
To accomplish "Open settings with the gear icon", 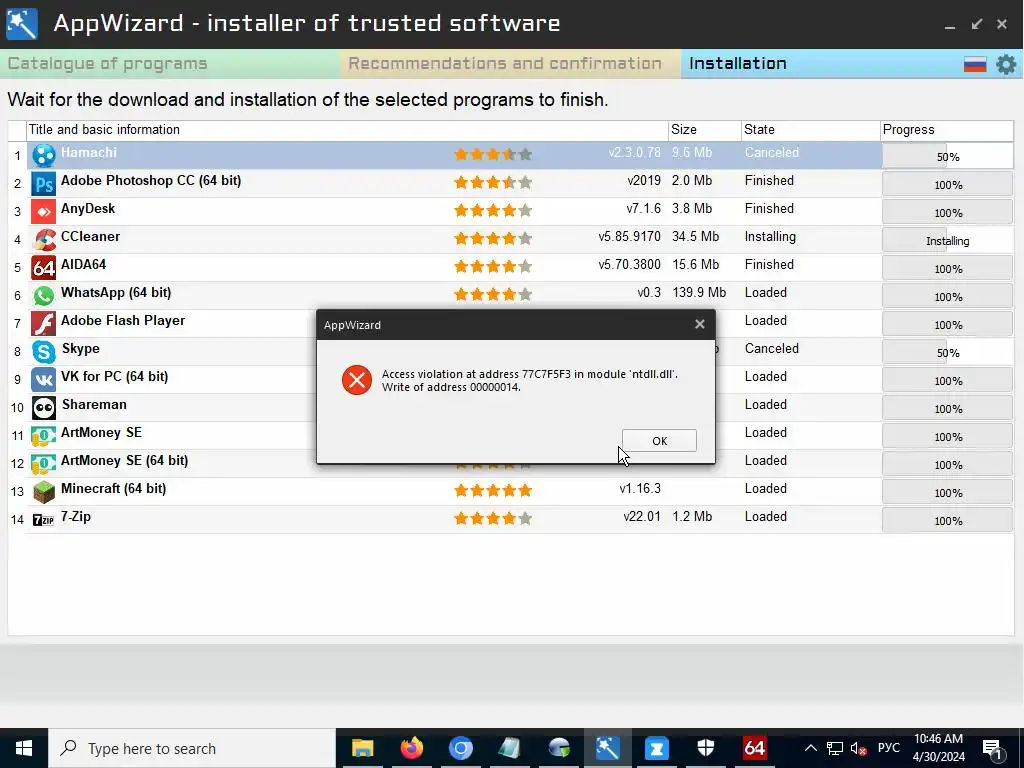I will pyautogui.click(x=1006, y=64).
